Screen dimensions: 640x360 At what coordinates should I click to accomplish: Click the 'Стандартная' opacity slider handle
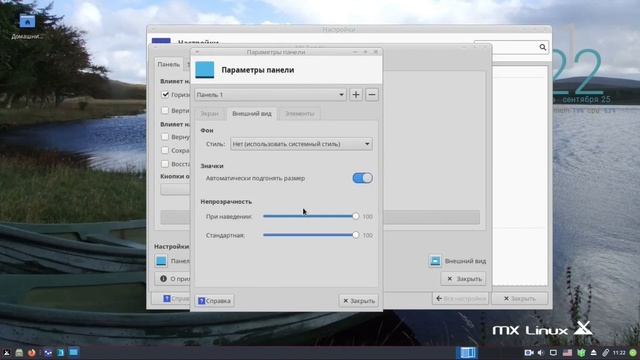point(356,235)
